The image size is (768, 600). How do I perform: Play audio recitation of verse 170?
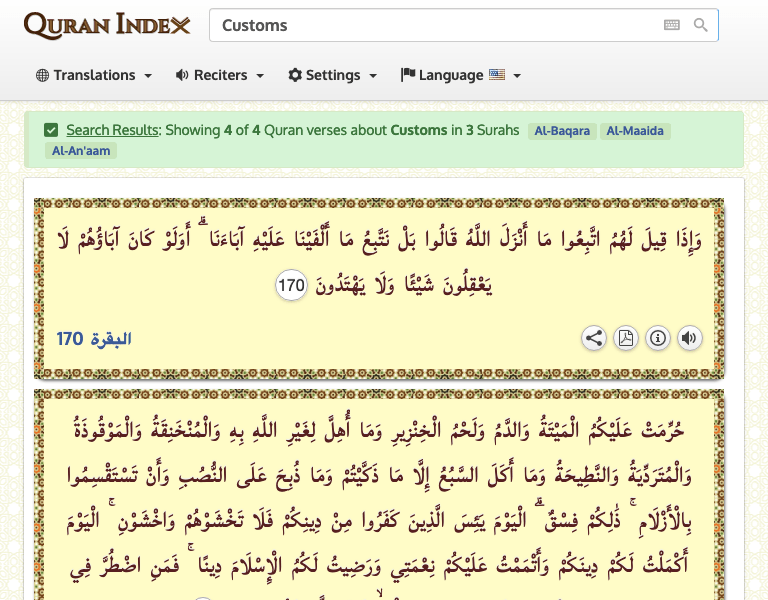tap(689, 338)
